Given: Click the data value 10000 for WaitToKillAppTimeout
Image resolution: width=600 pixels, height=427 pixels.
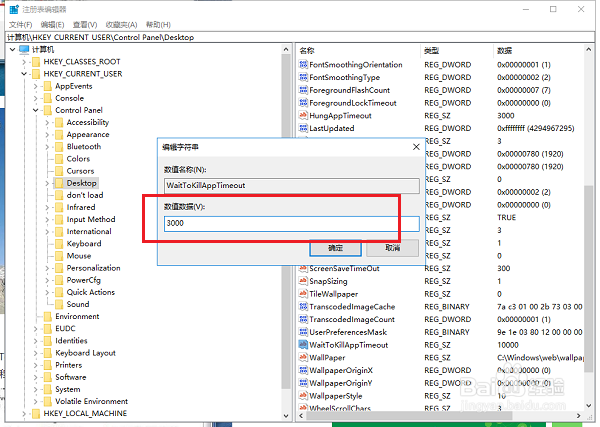Looking at the screenshot, I should click(x=508, y=345).
